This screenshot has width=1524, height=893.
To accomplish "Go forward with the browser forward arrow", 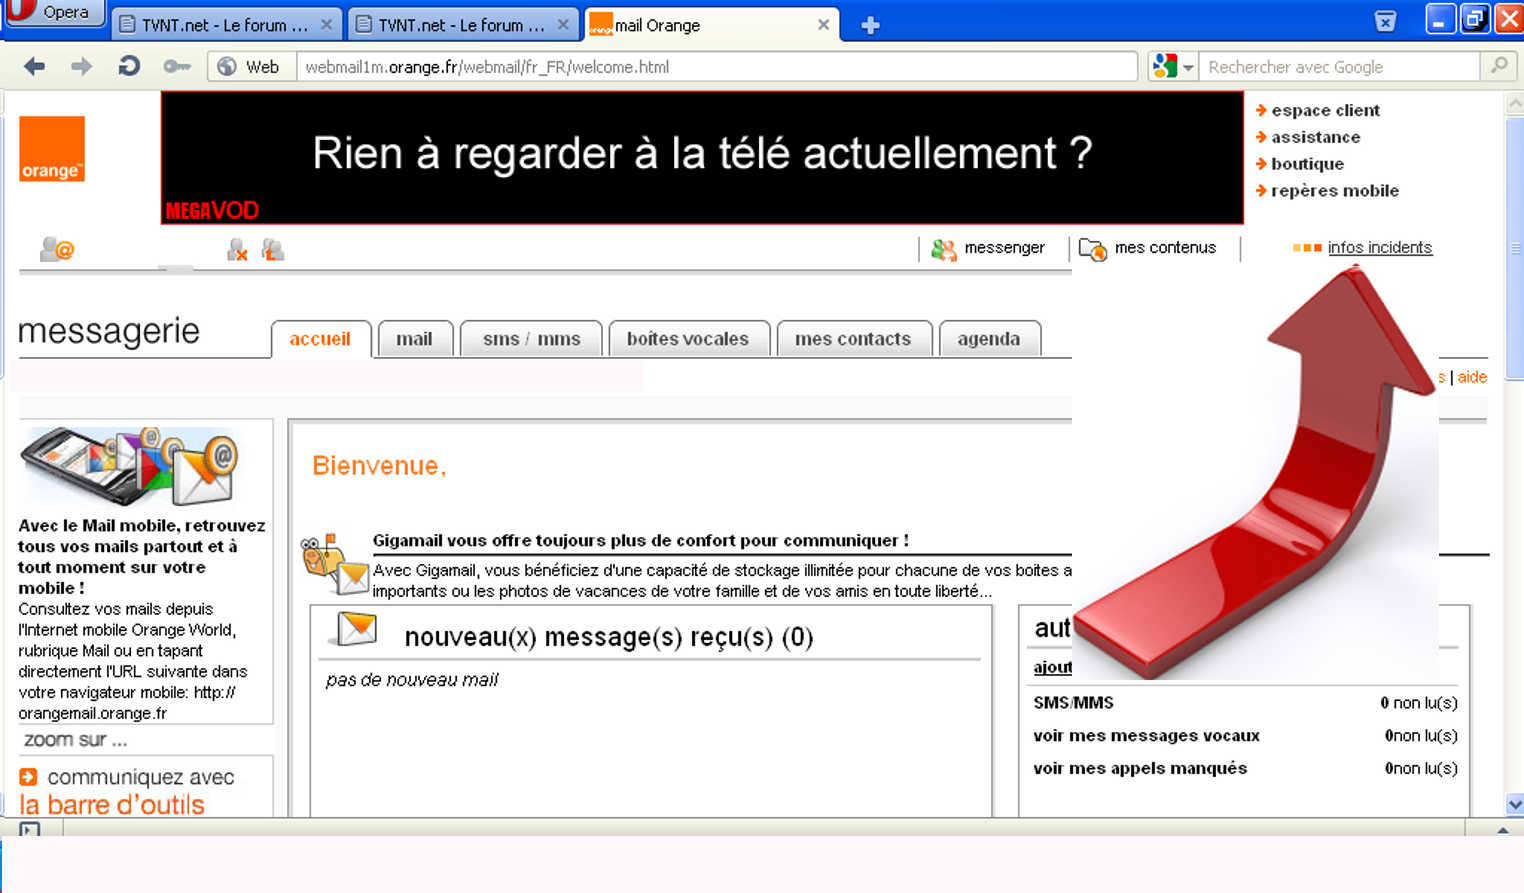I will [81, 67].
